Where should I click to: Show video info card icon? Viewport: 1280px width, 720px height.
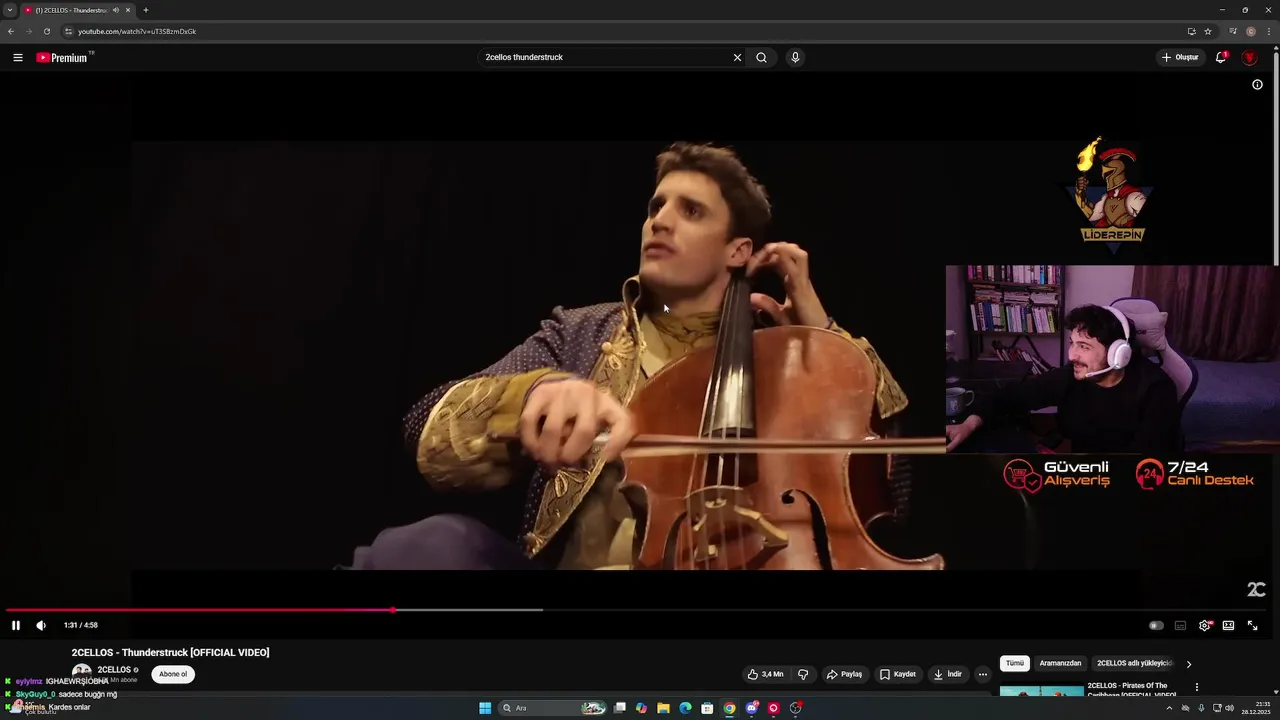[x=1257, y=84]
